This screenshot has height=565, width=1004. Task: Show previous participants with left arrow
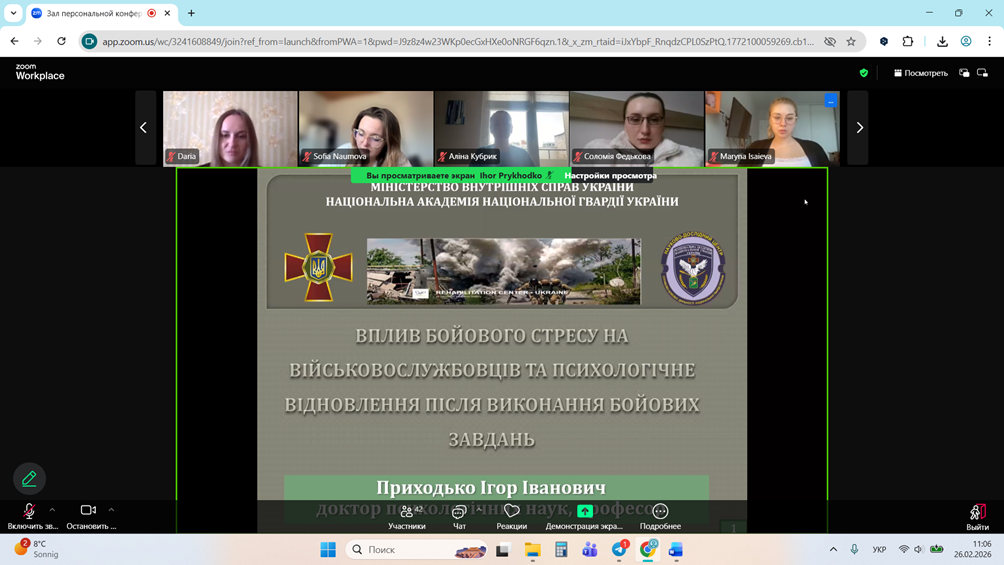(x=144, y=128)
